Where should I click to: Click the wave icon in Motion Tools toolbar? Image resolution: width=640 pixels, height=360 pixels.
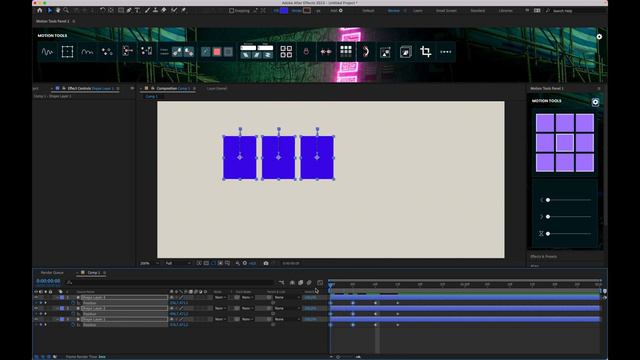47,52
